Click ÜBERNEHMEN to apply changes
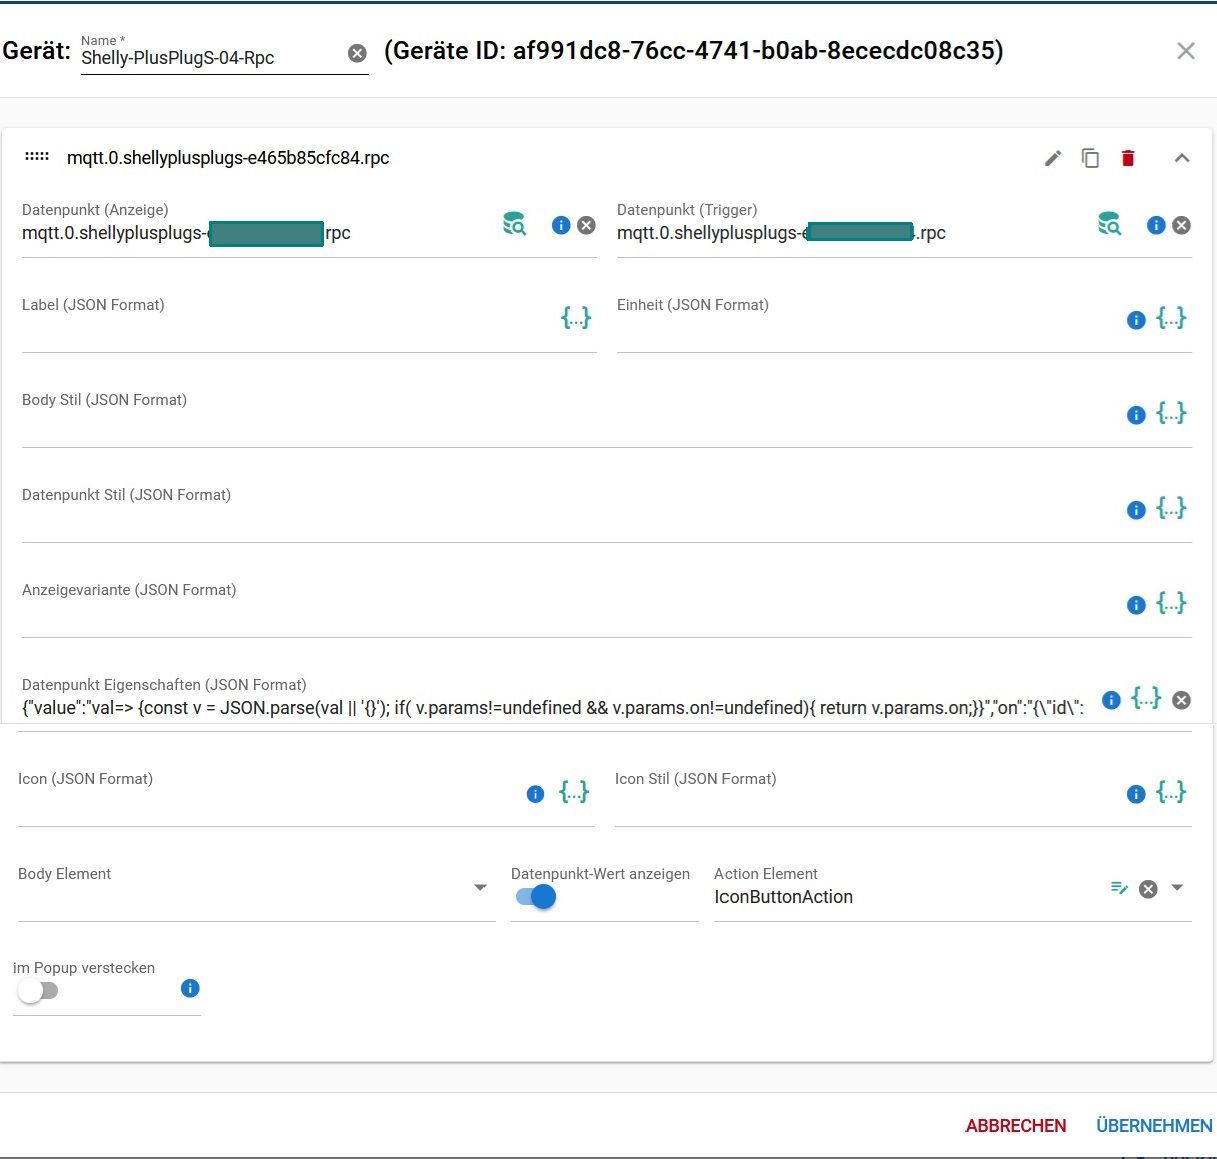1217x1159 pixels. coord(1154,1126)
